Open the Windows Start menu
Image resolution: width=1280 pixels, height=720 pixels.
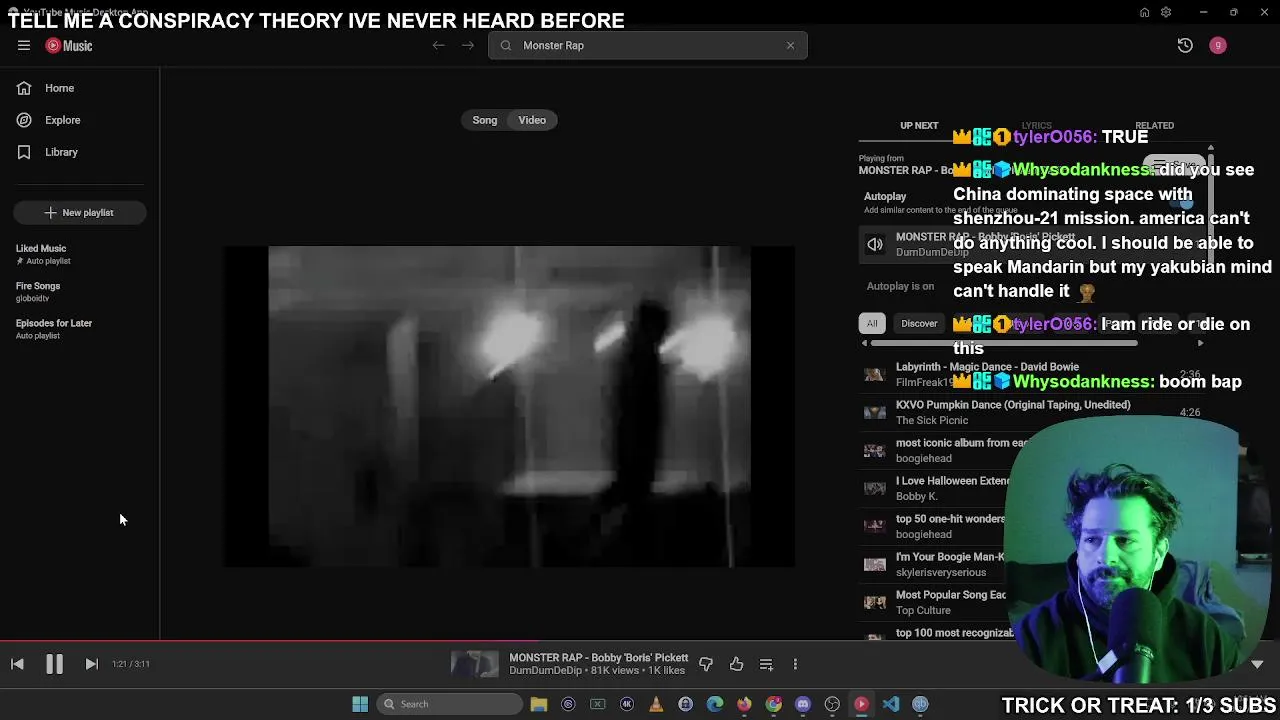[360, 704]
